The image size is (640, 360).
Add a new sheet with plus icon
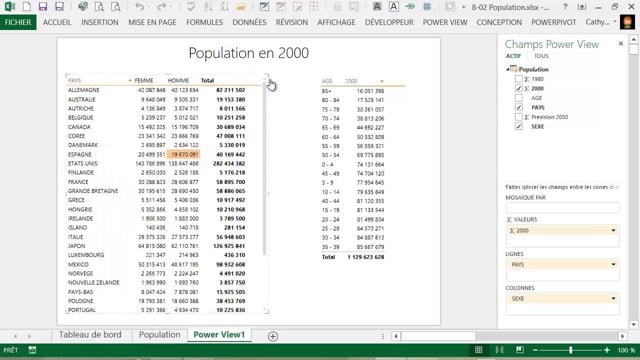click(273, 336)
